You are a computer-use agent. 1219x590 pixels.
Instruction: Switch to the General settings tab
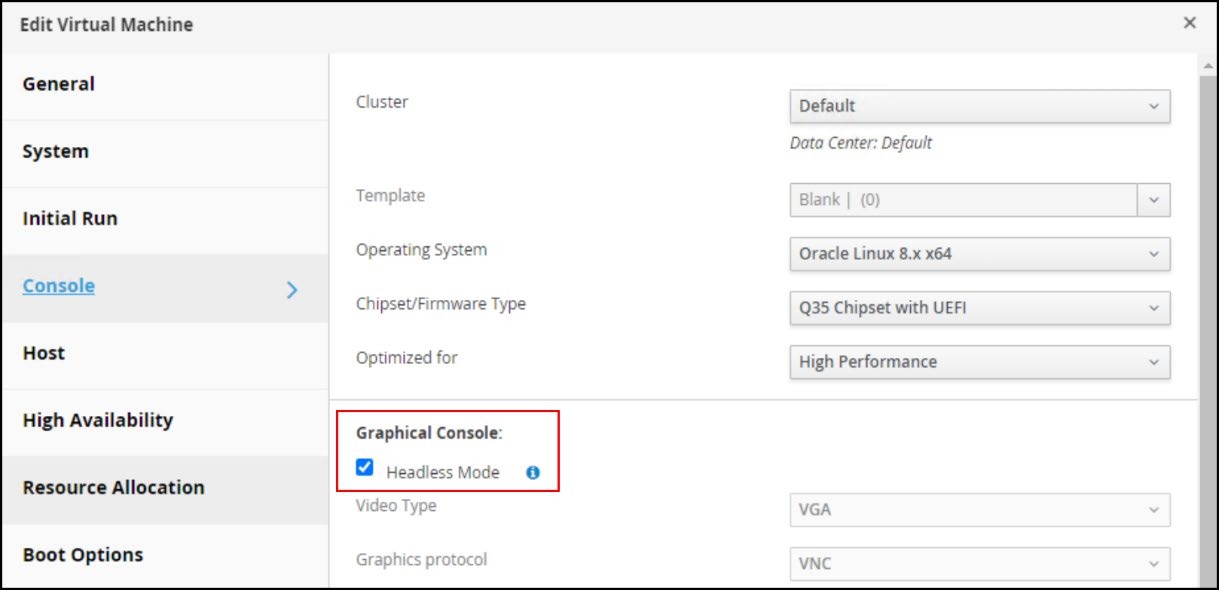pyautogui.click(x=57, y=84)
